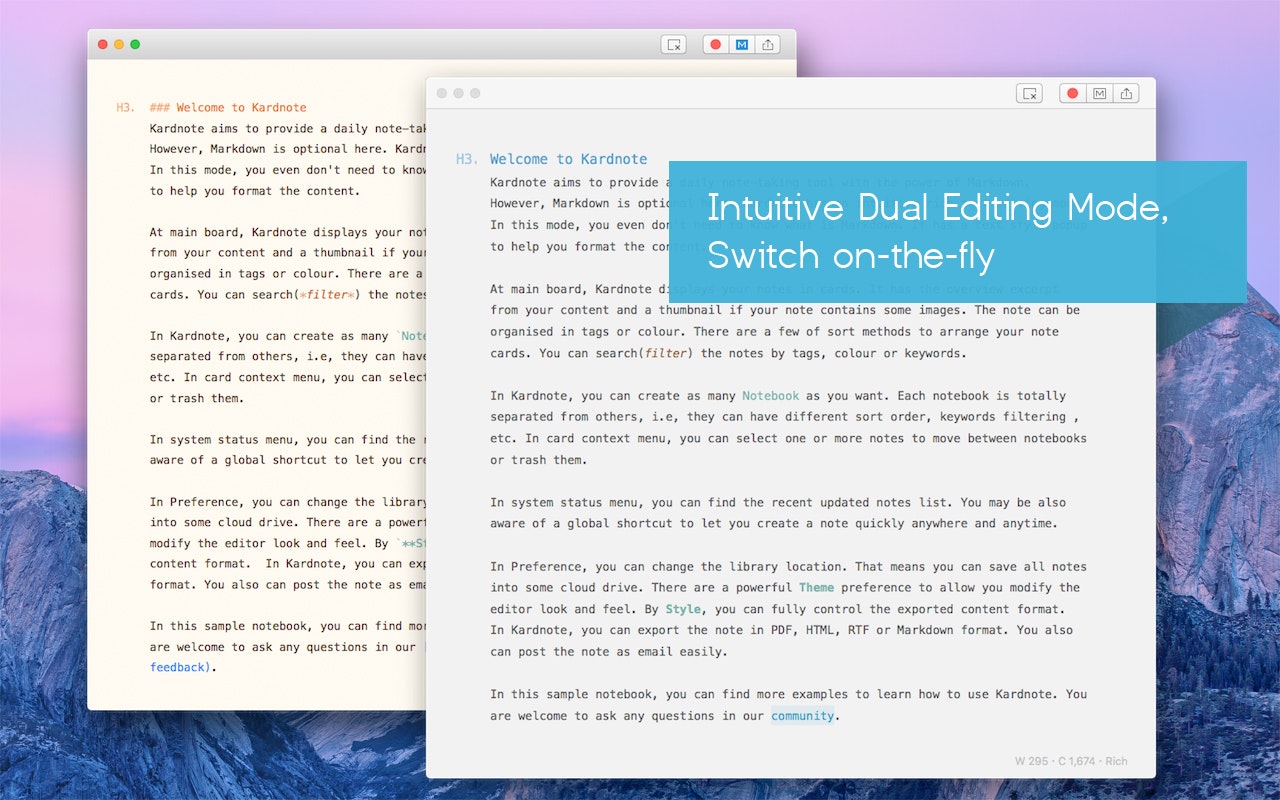1280x800 pixels.
Task: Click the W 295 · C 1,674 · Rich status text
Action: (x=1071, y=761)
